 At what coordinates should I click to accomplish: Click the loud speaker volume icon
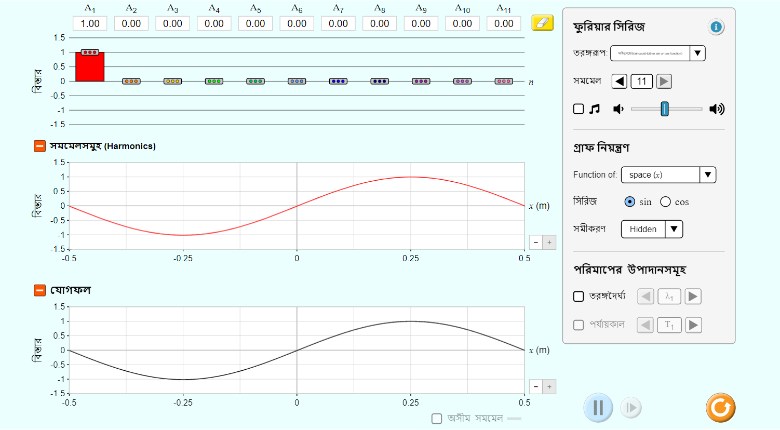pos(716,109)
